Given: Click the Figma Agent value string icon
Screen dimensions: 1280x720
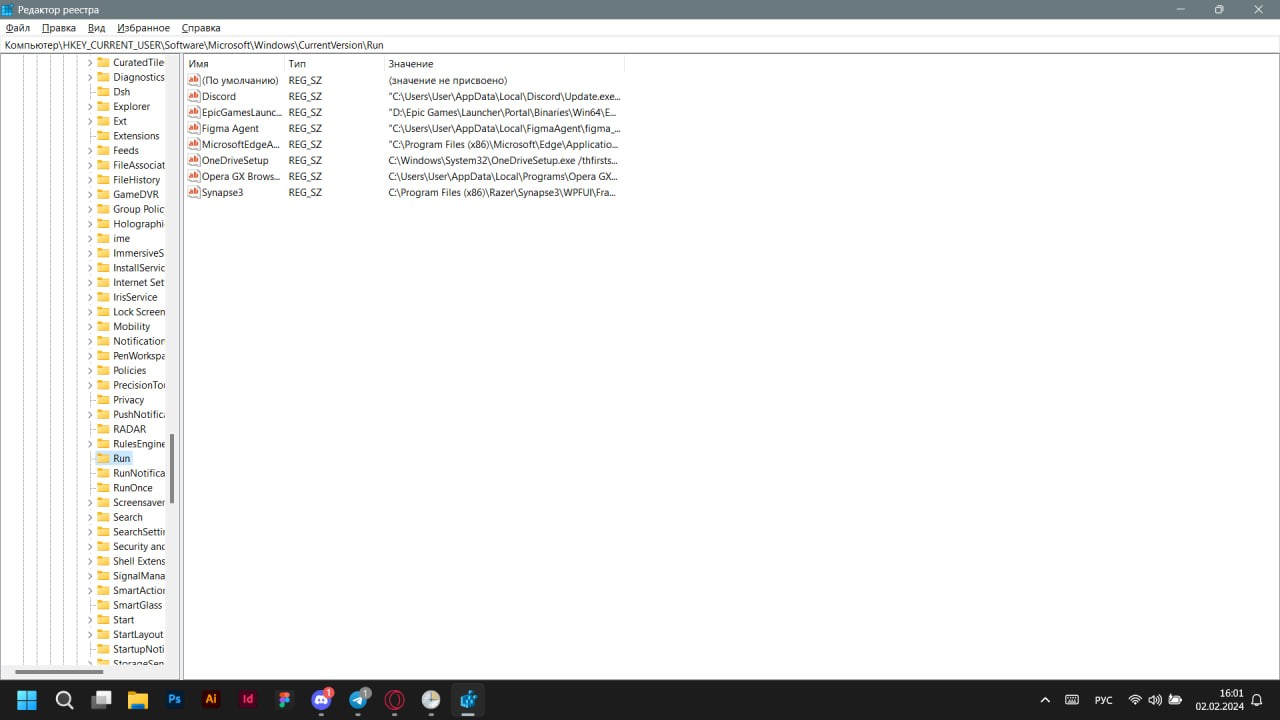Looking at the screenshot, I should pyautogui.click(x=194, y=128).
